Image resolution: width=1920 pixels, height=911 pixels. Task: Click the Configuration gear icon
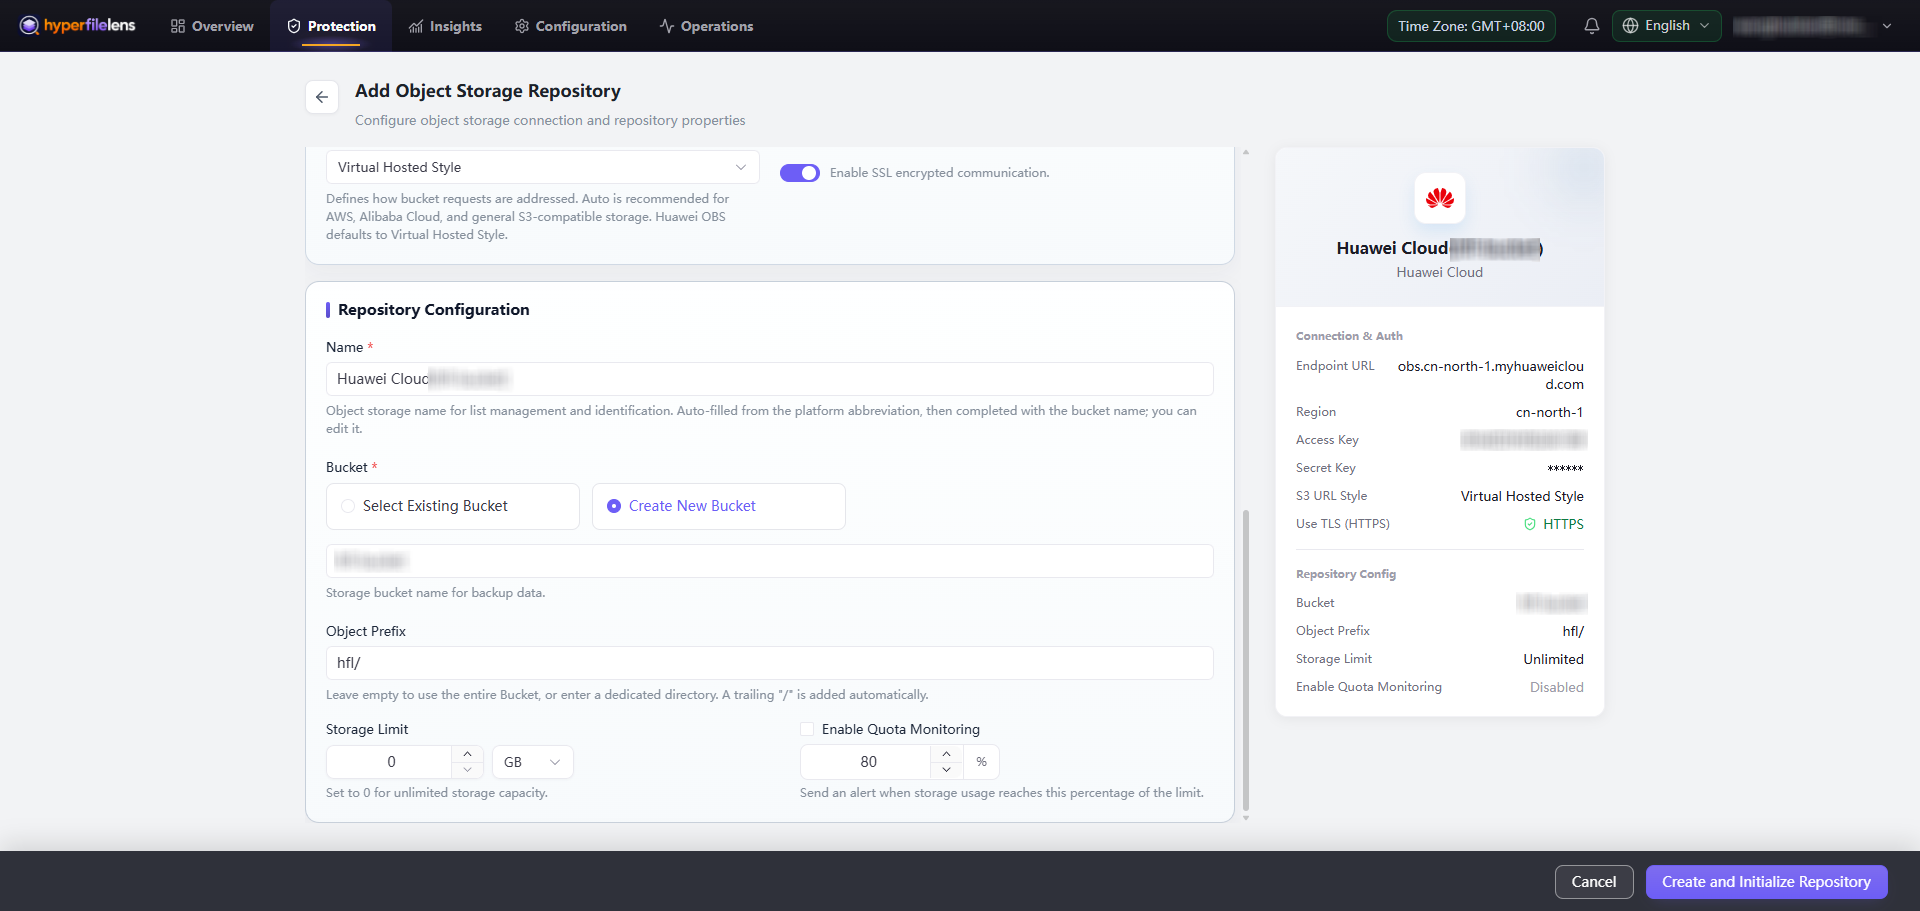[x=522, y=26]
